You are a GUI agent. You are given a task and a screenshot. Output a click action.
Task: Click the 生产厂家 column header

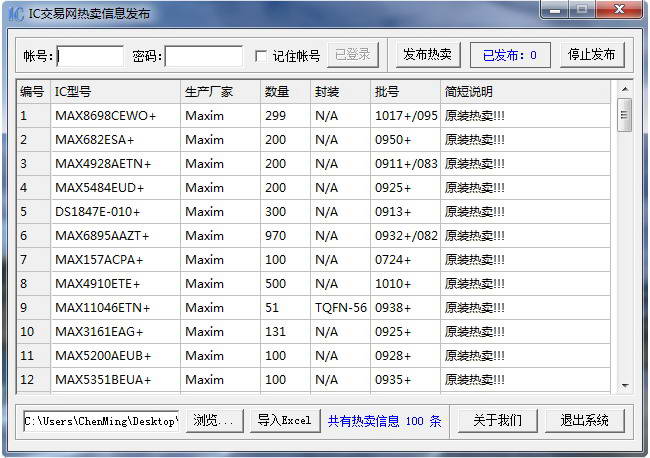tap(221, 92)
